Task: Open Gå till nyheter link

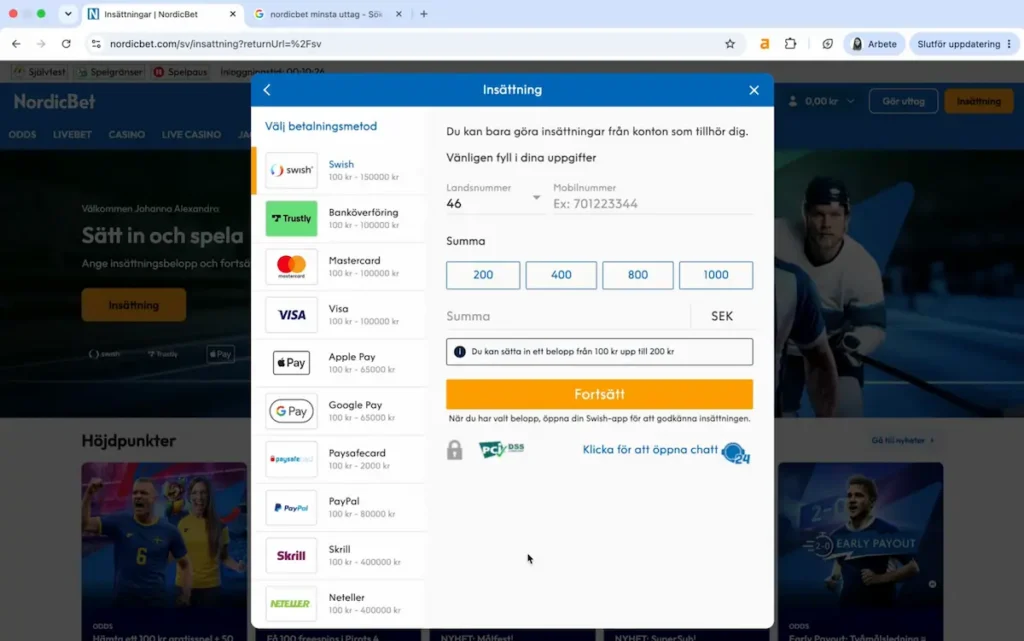Action: coord(903,441)
